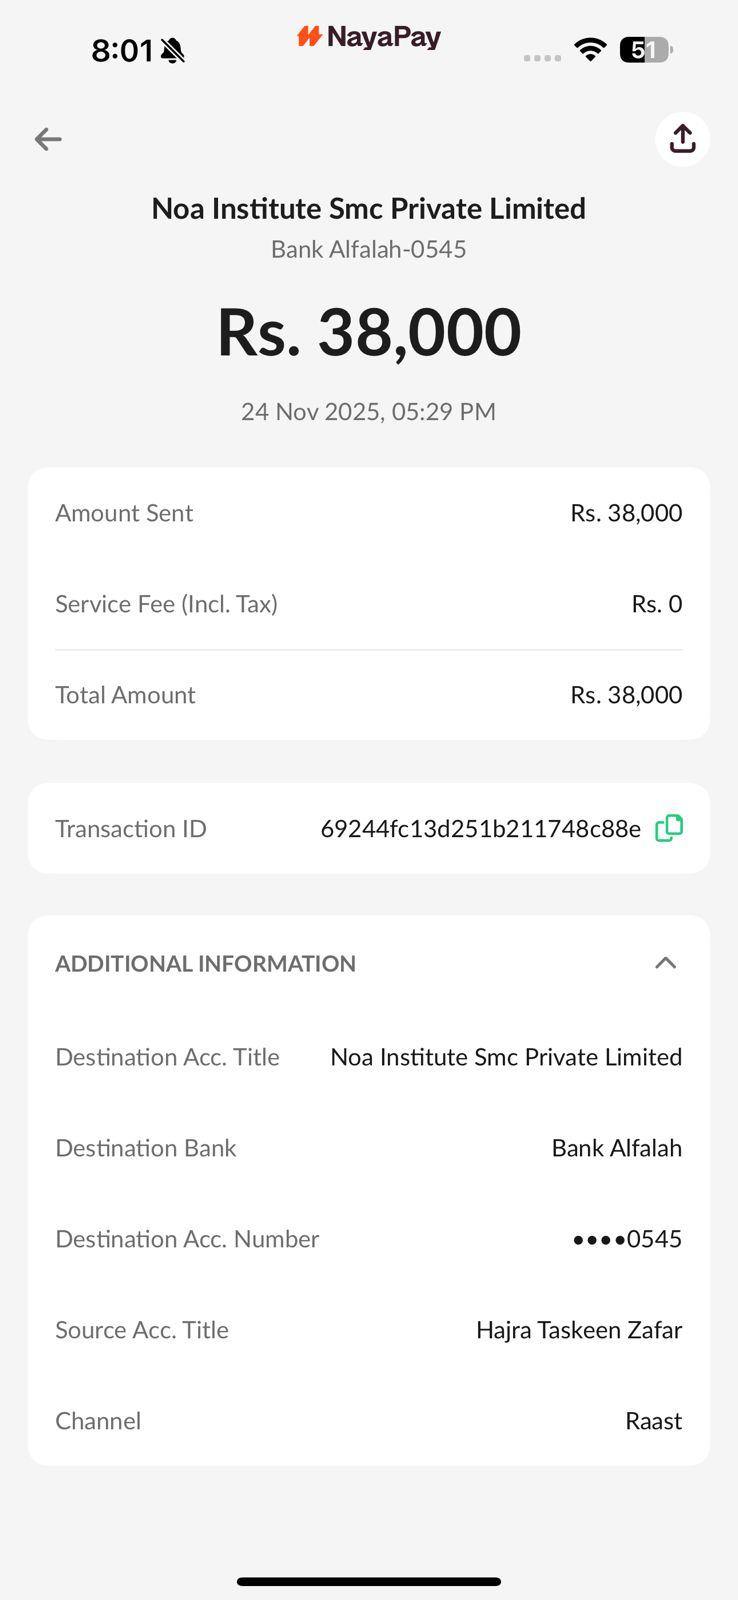This screenshot has height=1600, width=738.
Task: Tap the home indicator bar
Action: [x=369, y=1581]
